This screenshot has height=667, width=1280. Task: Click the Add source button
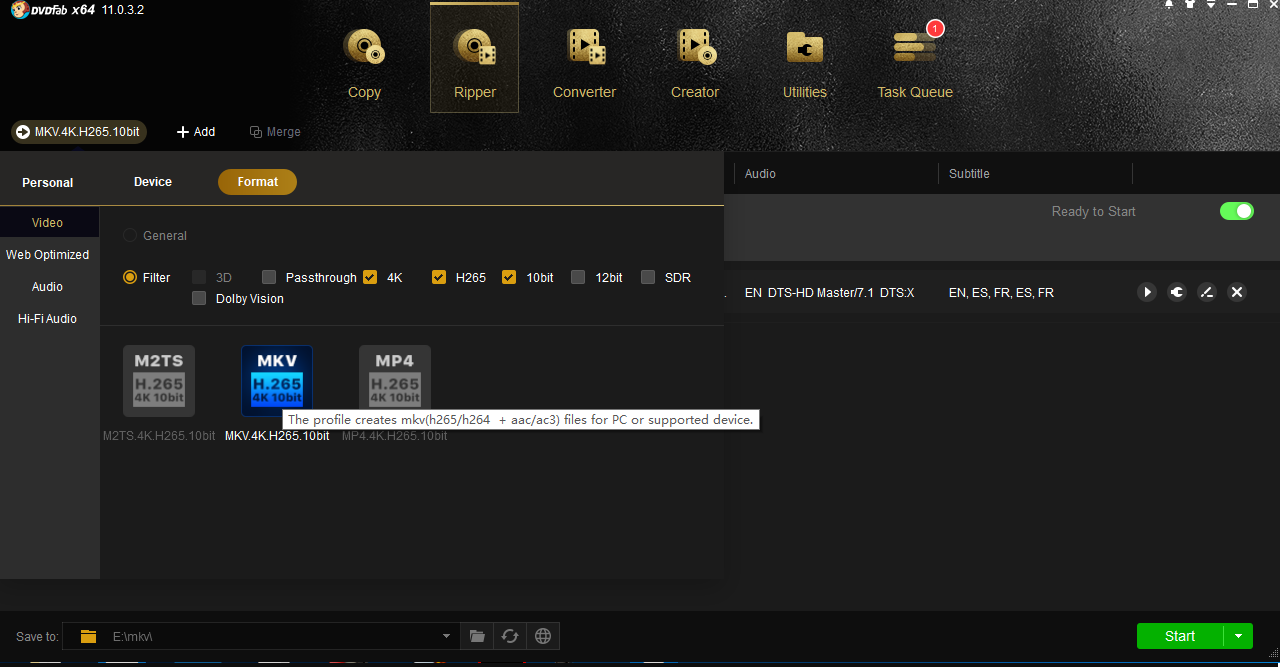pyautogui.click(x=196, y=132)
